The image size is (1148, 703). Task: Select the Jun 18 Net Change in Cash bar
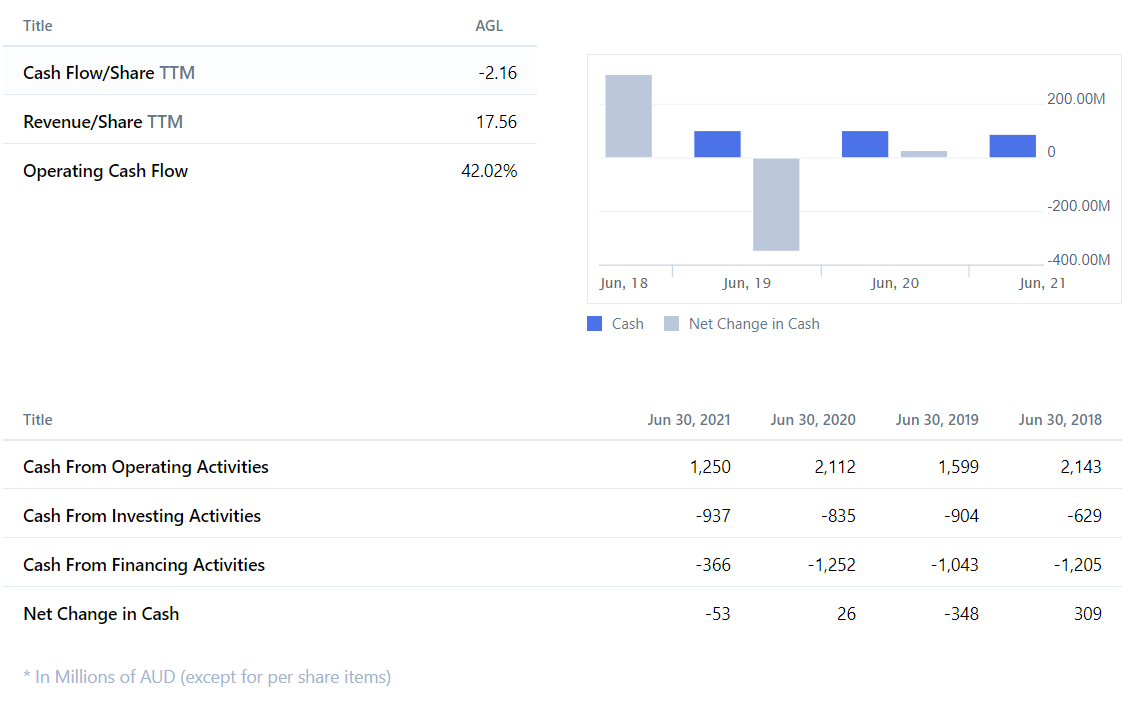[x=628, y=116]
